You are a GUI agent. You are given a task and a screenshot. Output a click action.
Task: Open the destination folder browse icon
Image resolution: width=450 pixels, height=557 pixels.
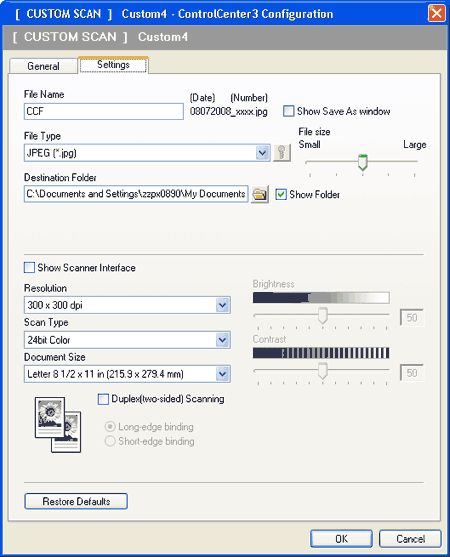(x=260, y=194)
